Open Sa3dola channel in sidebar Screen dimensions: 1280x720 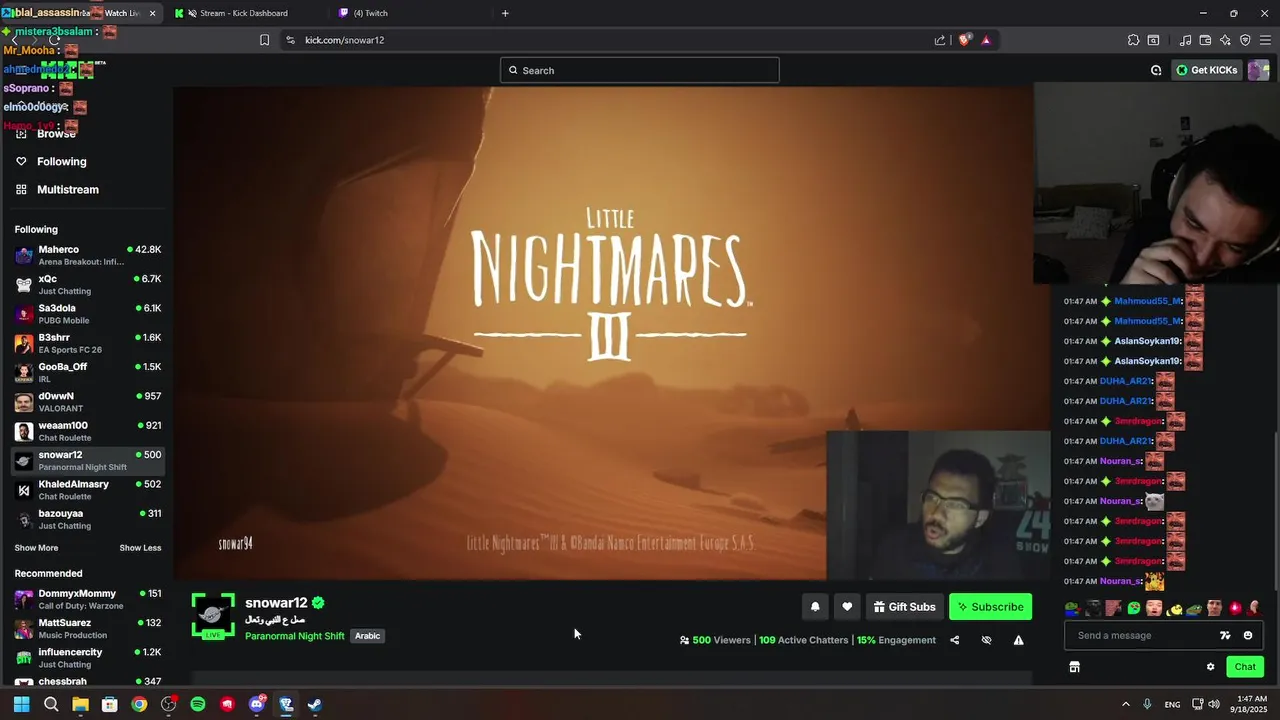click(88, 314)
